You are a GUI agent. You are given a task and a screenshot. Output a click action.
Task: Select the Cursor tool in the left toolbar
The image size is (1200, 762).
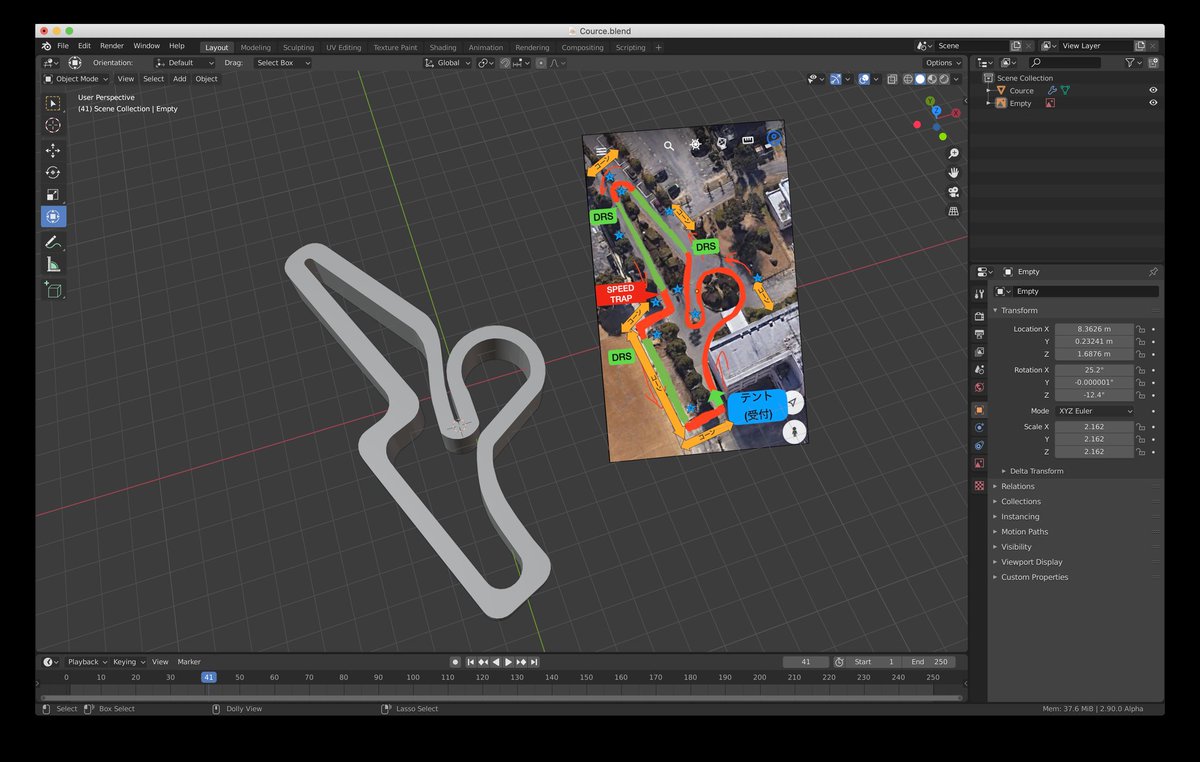pos(53,125)
